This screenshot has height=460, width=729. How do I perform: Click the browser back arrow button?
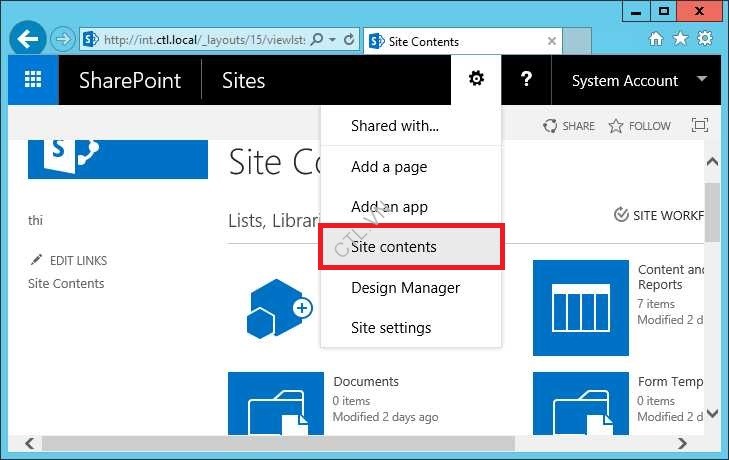point(29,40)
